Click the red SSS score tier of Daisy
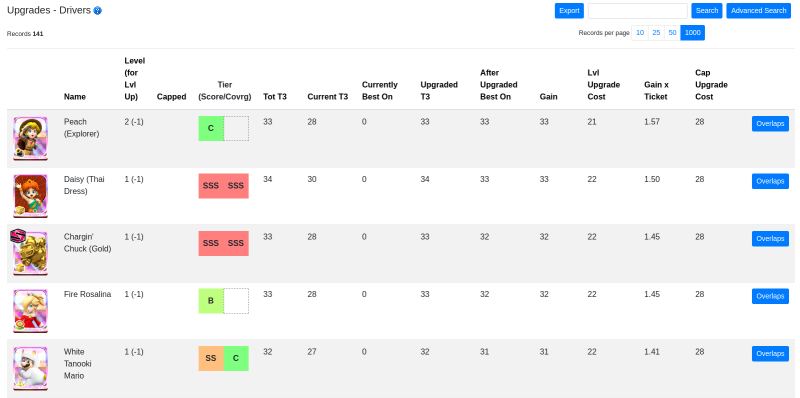 [211, 186]
